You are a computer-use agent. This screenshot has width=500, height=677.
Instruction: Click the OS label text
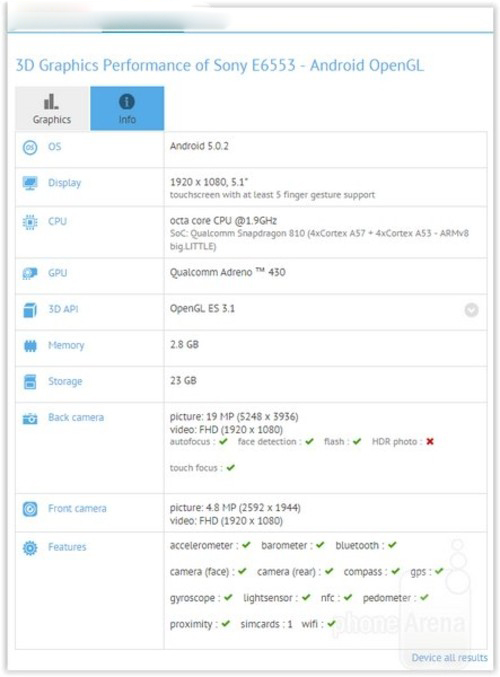point(54,147)
